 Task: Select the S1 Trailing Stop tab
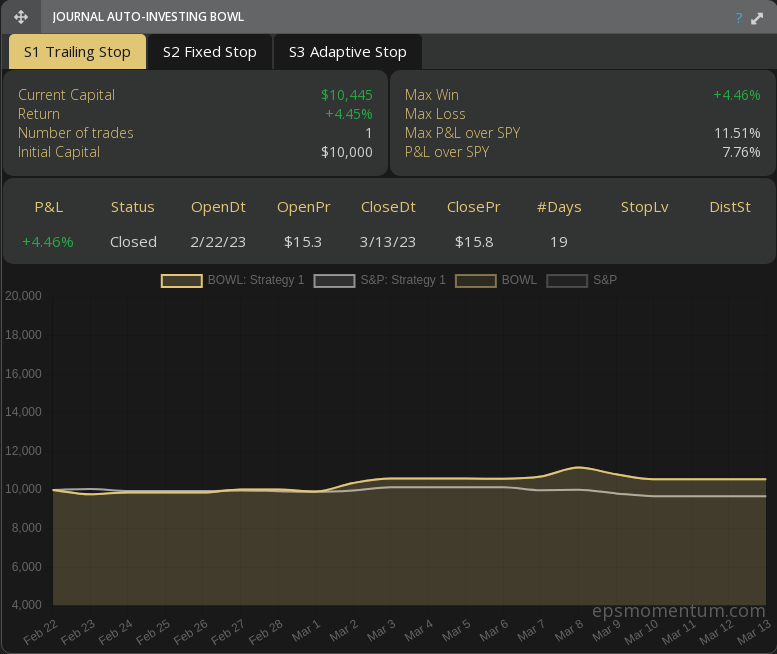click(x=77, y=52)
